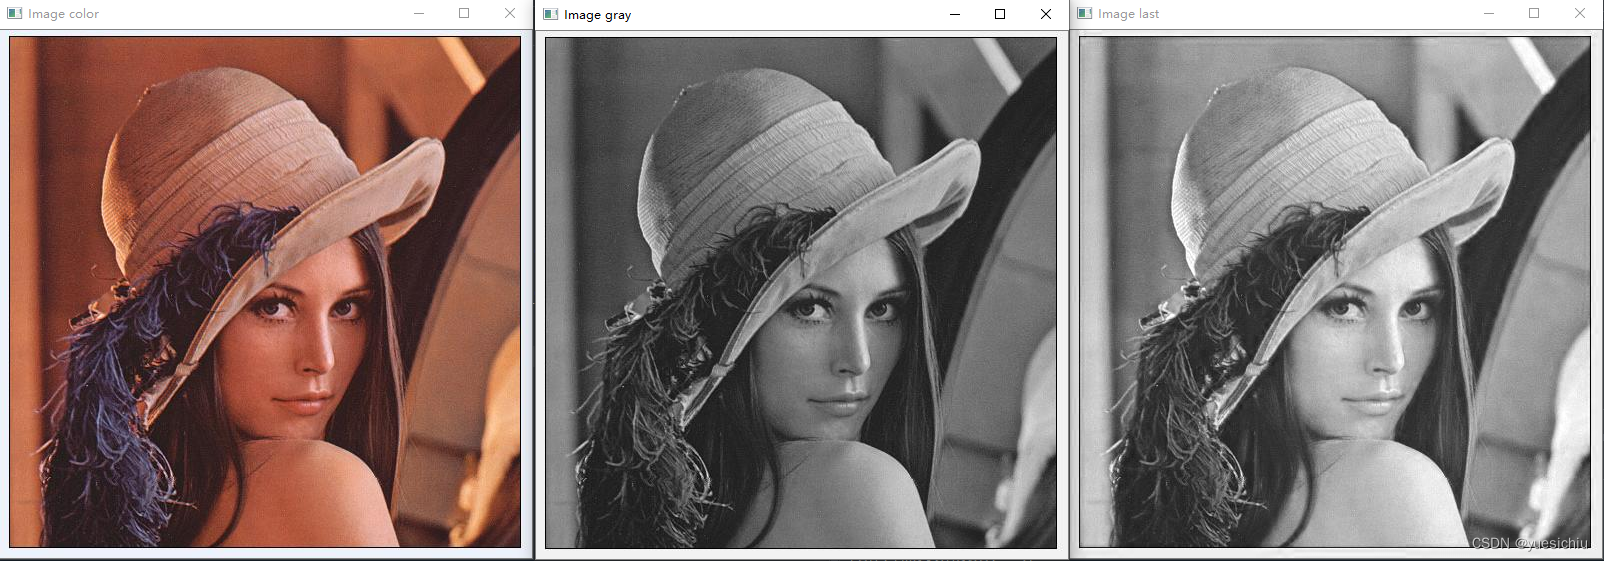The image size is (1604, 561).
Task: Click the Image color title text
Action: (63, 14)
